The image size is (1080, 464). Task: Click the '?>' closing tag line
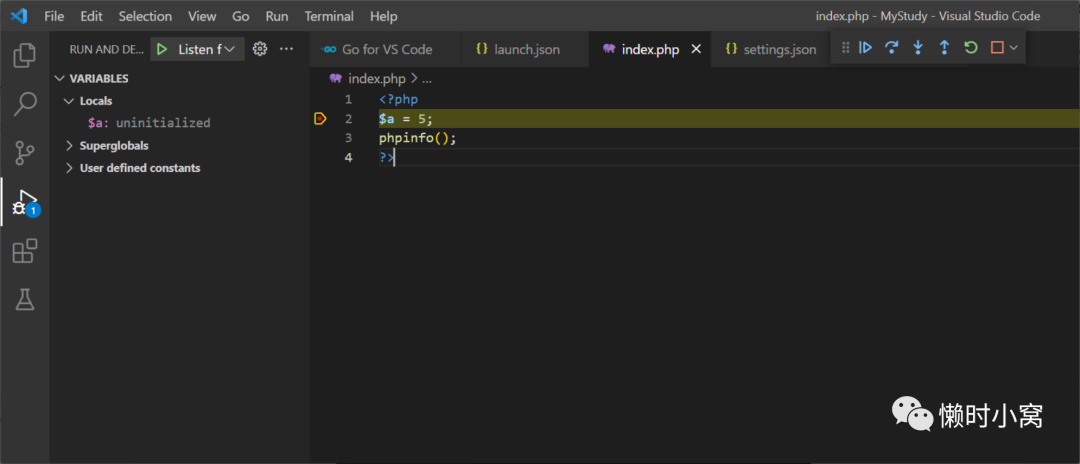pos(386,157)
